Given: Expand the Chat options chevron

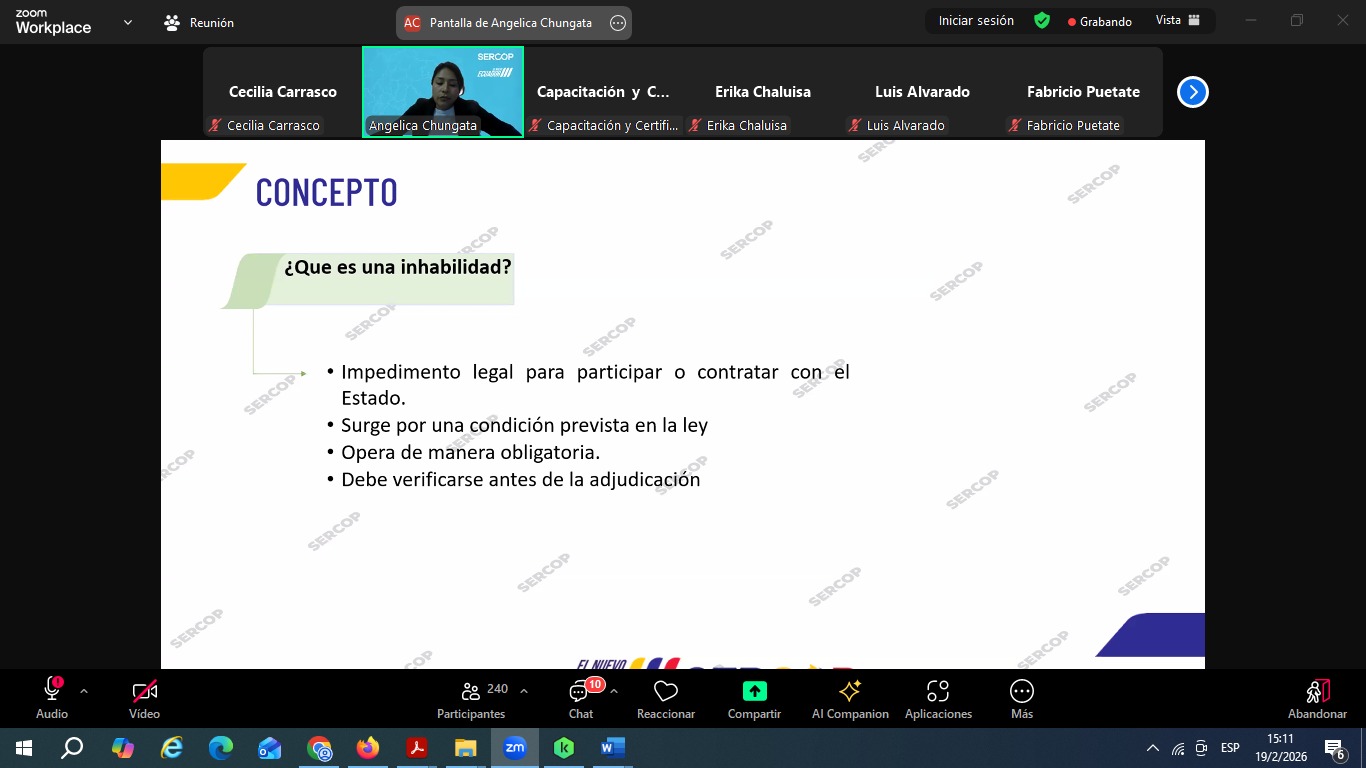Looking at the screenshot, I should [x=614, y=691].
